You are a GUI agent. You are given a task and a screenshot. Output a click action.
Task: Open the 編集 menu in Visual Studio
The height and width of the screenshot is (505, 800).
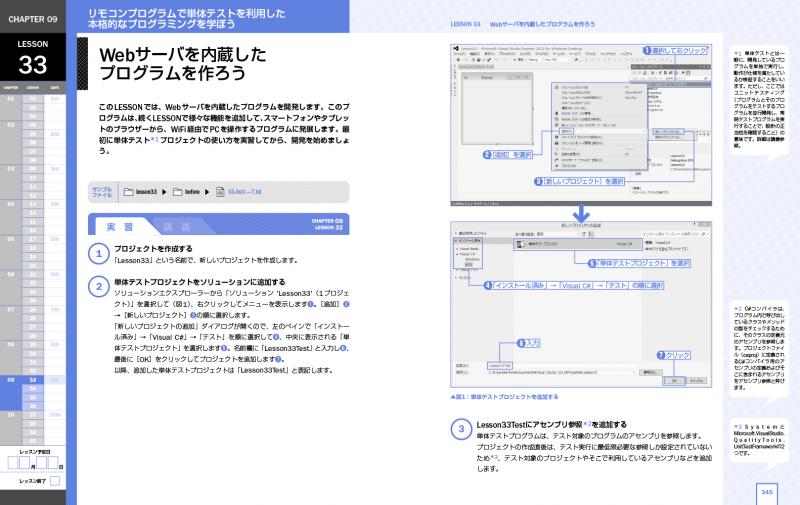[474, 54]
